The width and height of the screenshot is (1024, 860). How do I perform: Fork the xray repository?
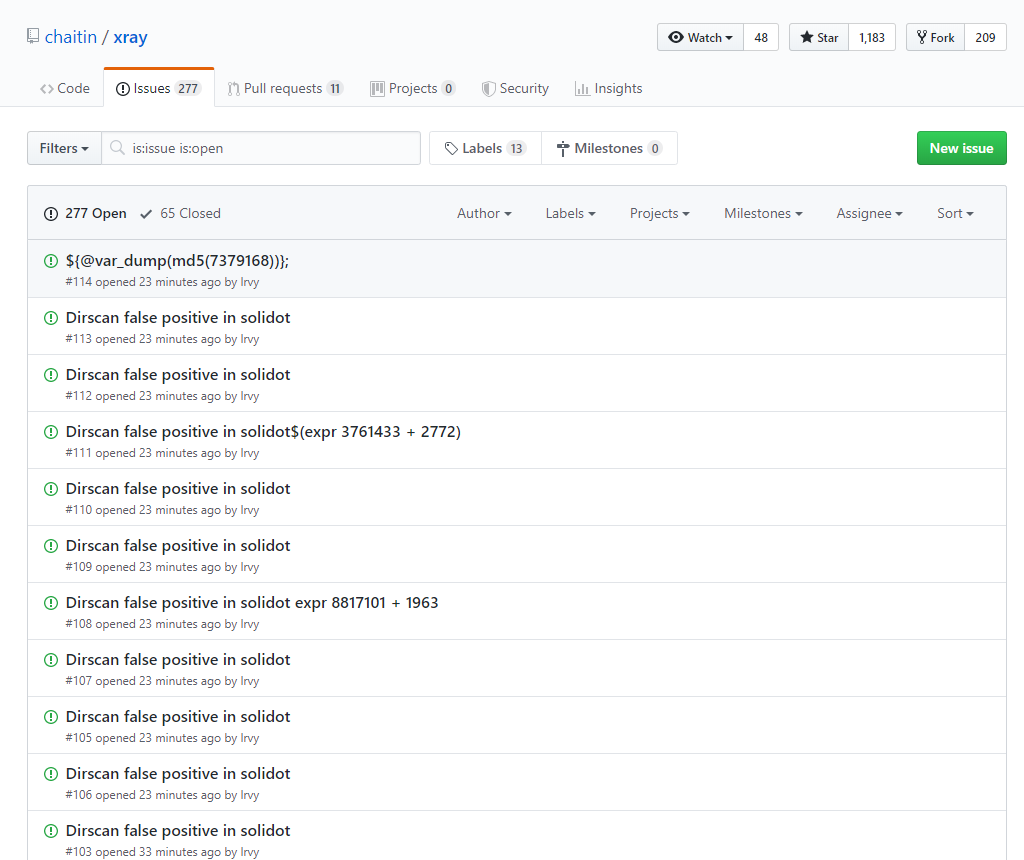coord(935,37)
